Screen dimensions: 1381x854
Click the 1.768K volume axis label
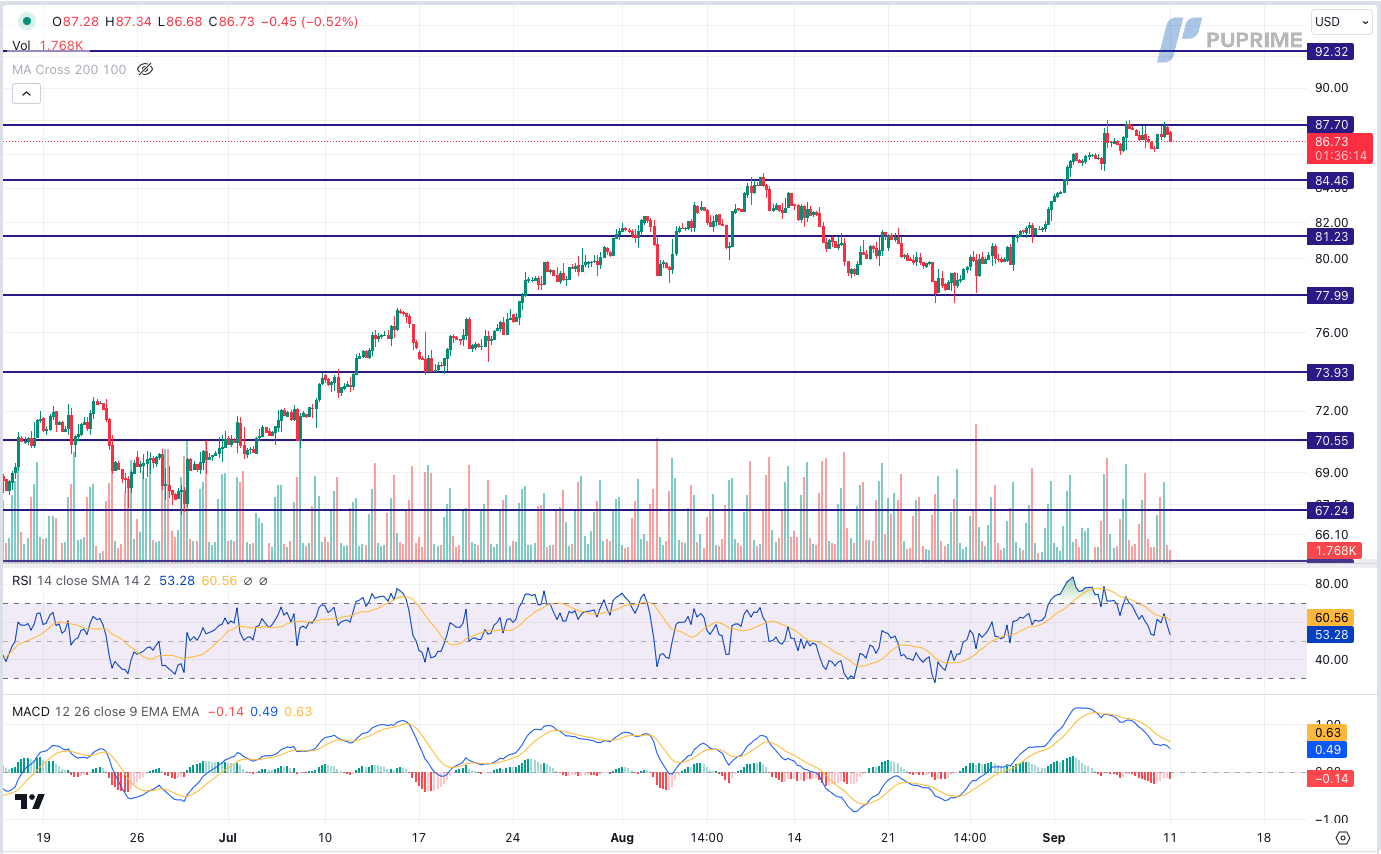pyautogui.click(x=1334, y=551)
